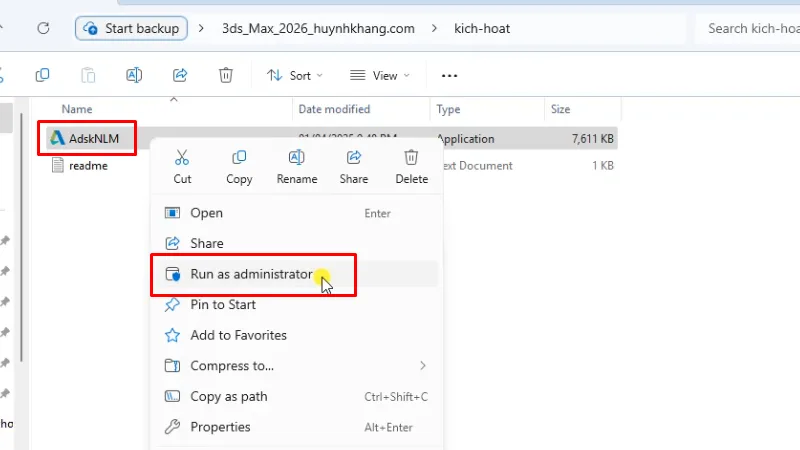Expand breadcrumb chevron before kich-hoat

(434, 28)
